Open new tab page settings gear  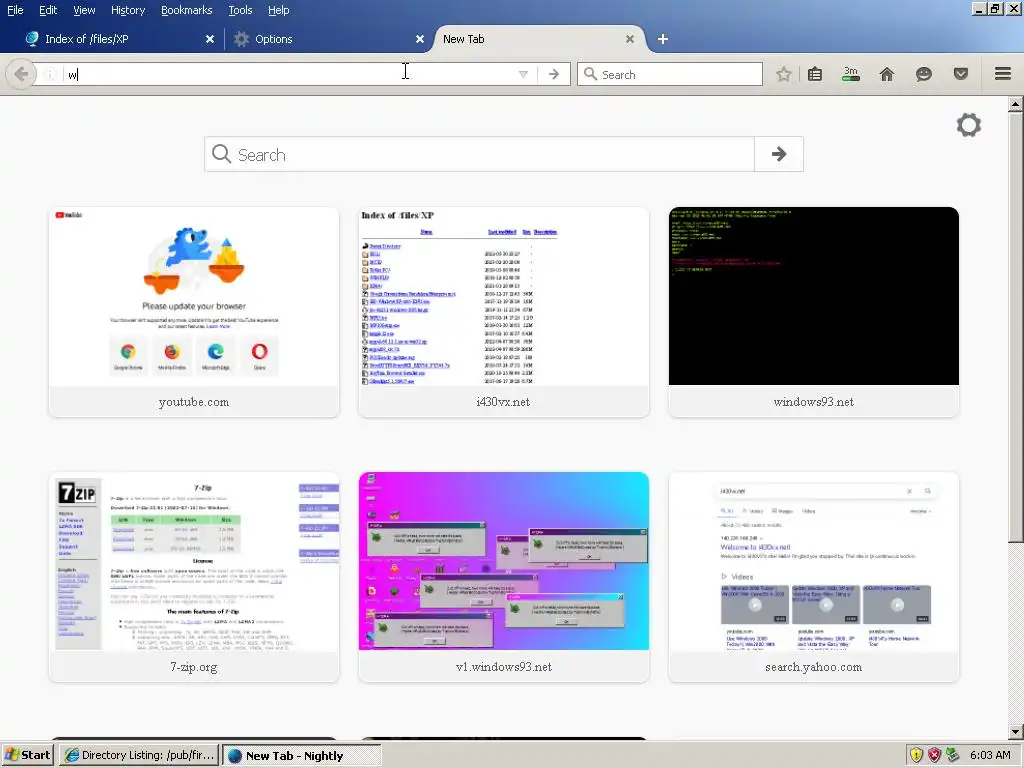tap(968, 125)
